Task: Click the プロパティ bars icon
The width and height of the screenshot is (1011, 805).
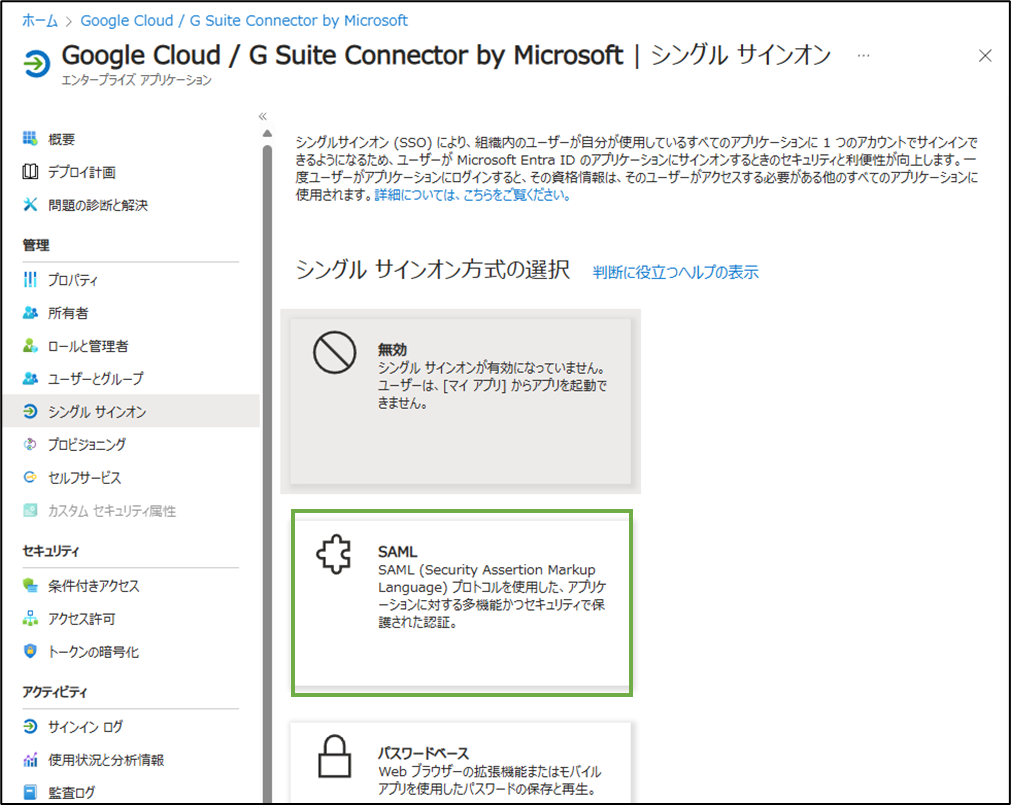Action: pos(30,279)
